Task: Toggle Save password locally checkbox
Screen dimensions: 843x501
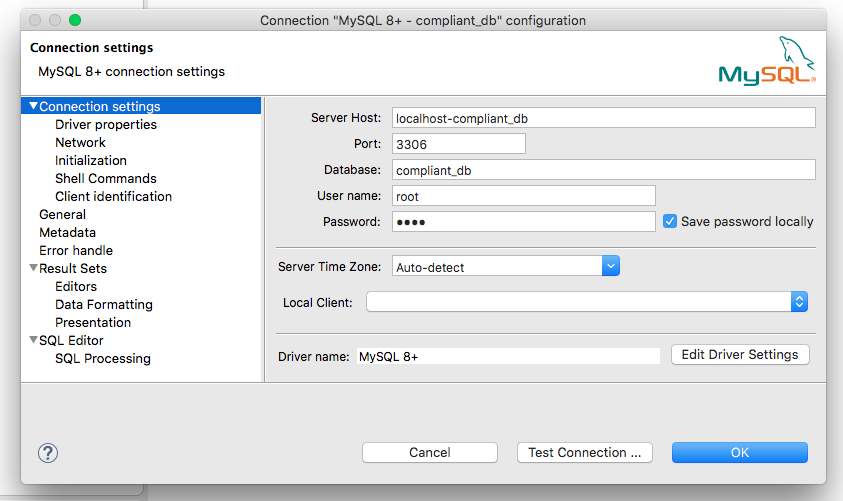Action: (670, 221)
